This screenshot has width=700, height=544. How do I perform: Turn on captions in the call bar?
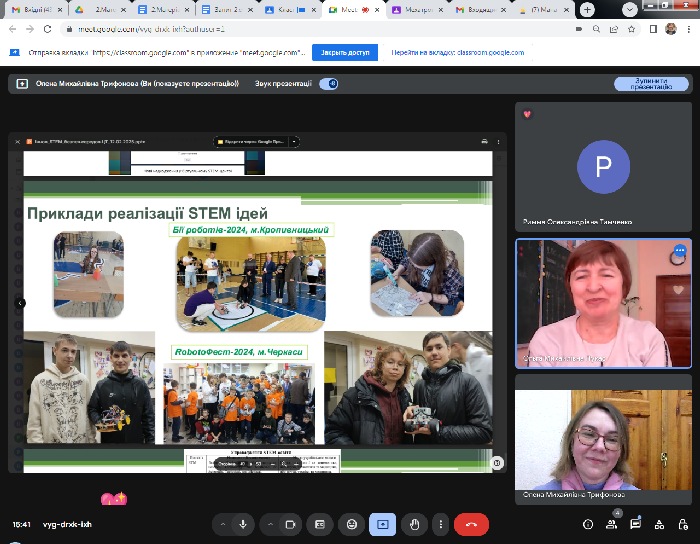click(320, 524)
